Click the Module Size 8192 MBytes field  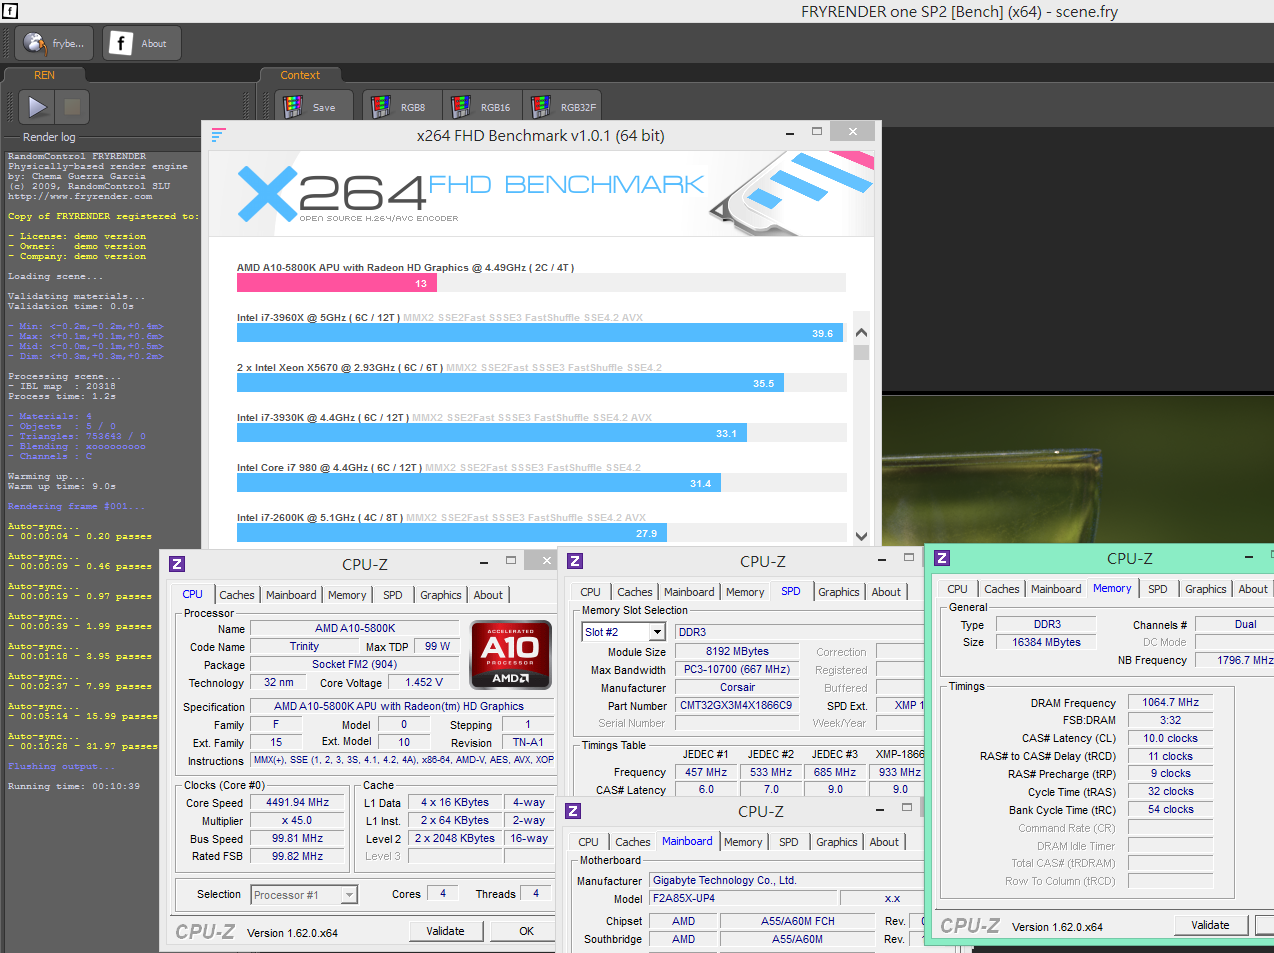(x=737, y=651)
